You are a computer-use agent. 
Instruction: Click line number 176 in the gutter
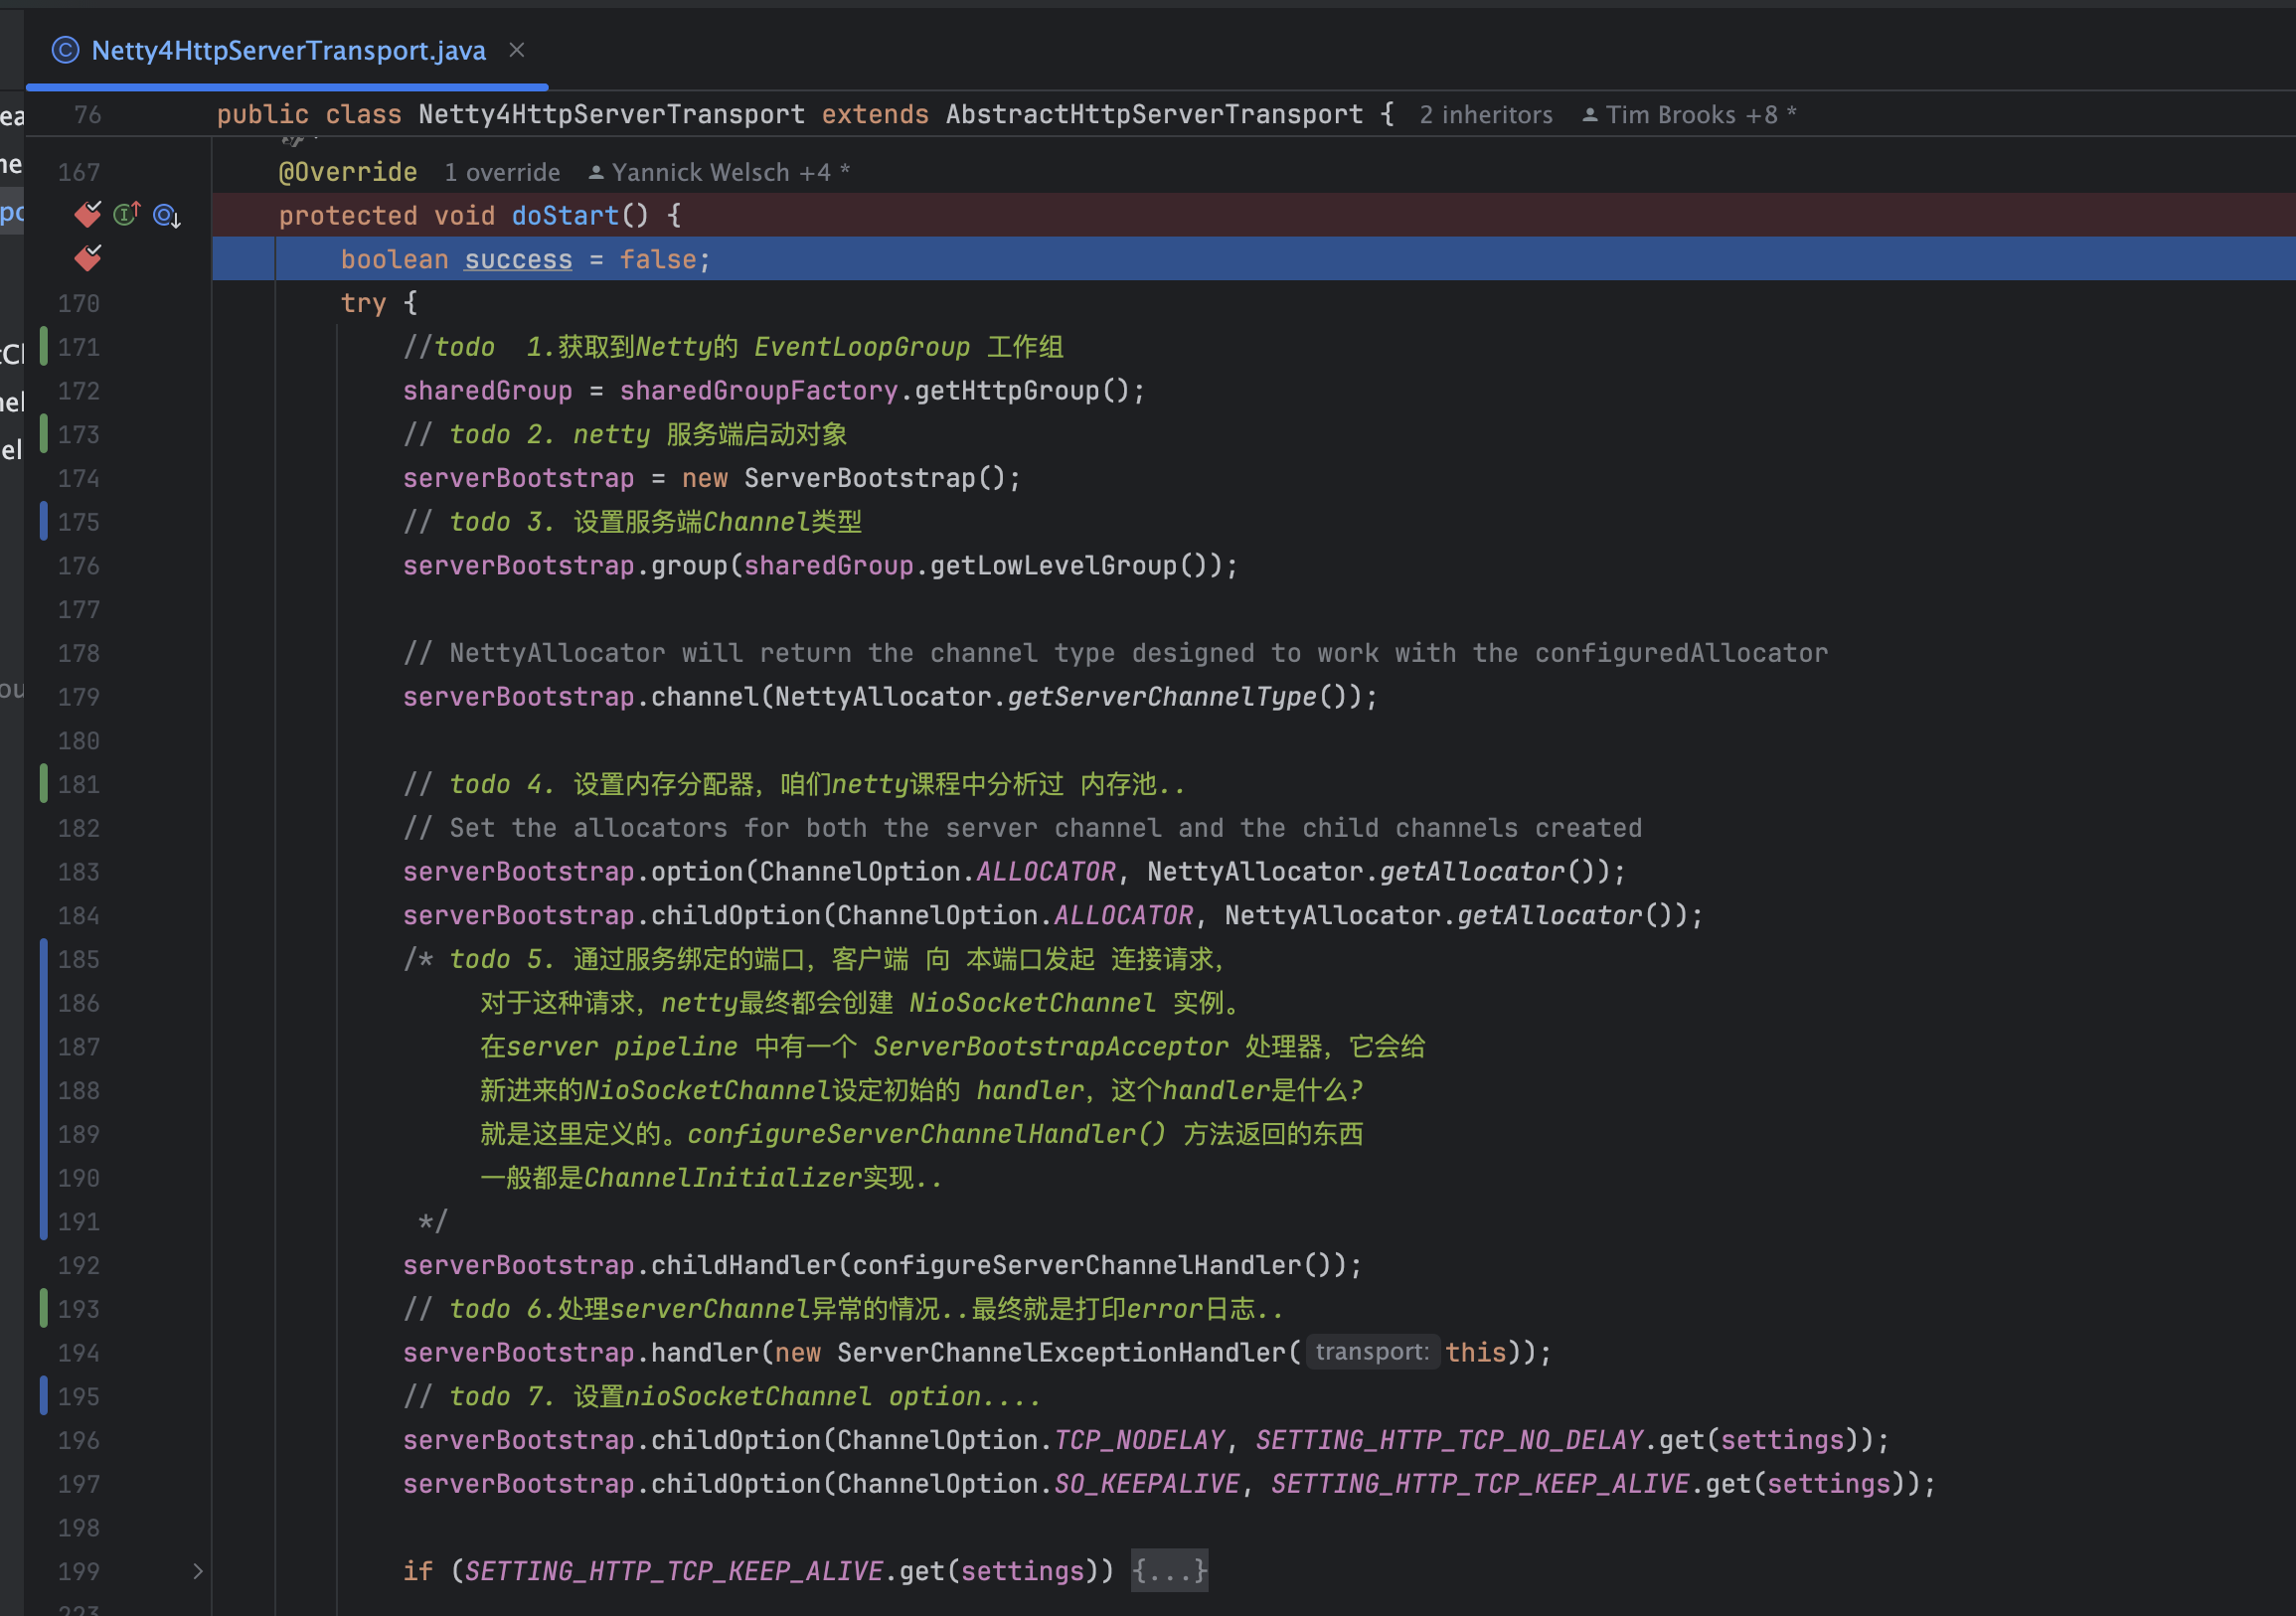click(x=79, y=566)
